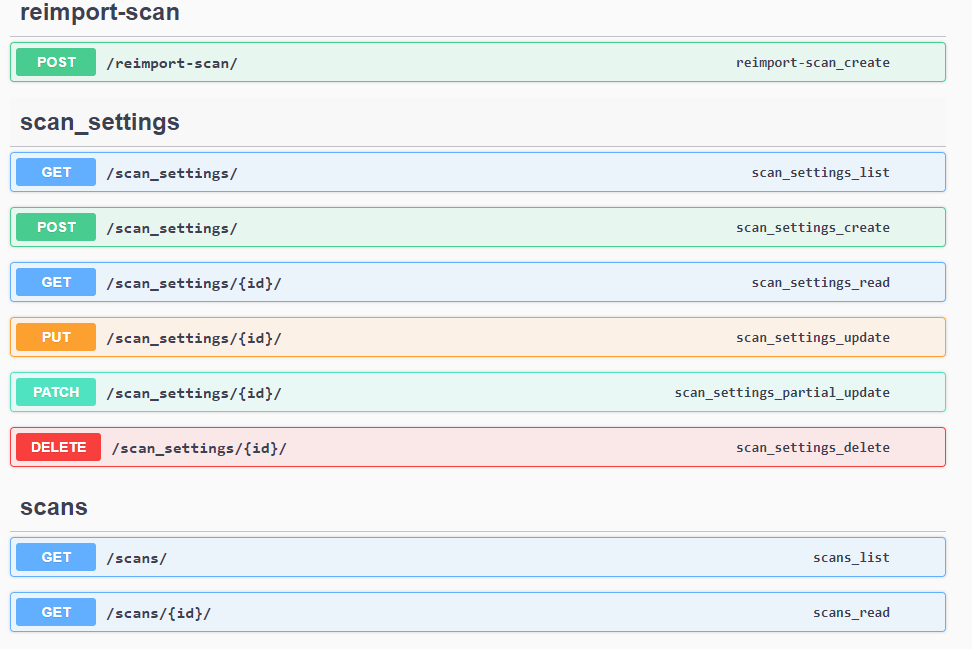
Task: Expand the DELETE /scan_settings/{id}/ endpoint path
Action: coord(199,448)
